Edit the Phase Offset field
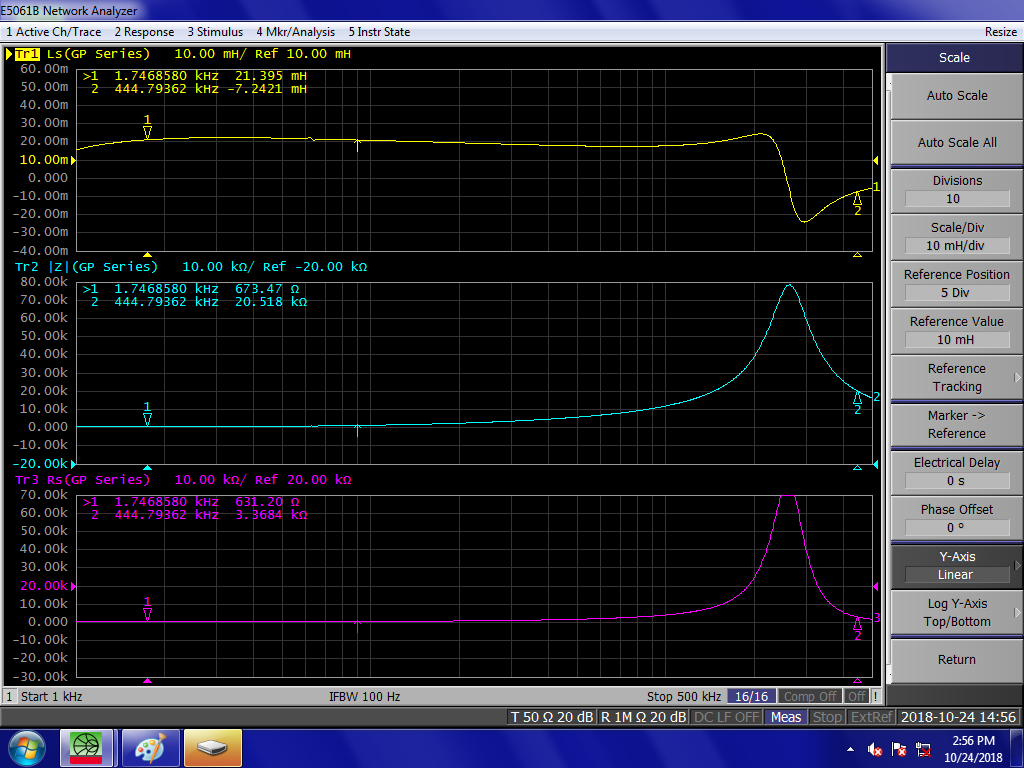This screenshot has height=768, width=1024. [x=957, y=528]
